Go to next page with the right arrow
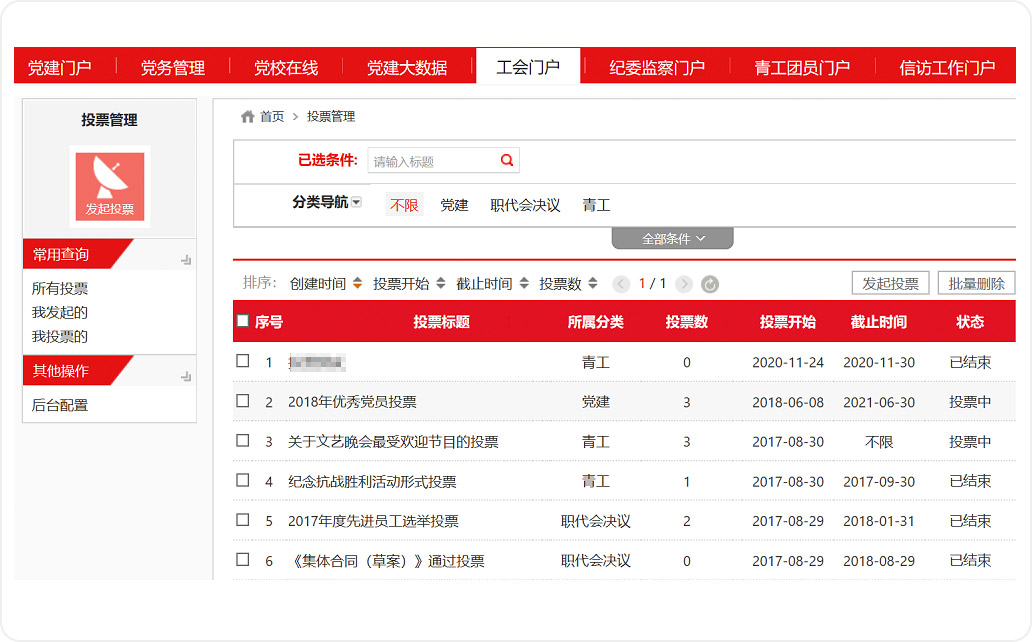The image size is (1032, 642). [x=684, y=284]
